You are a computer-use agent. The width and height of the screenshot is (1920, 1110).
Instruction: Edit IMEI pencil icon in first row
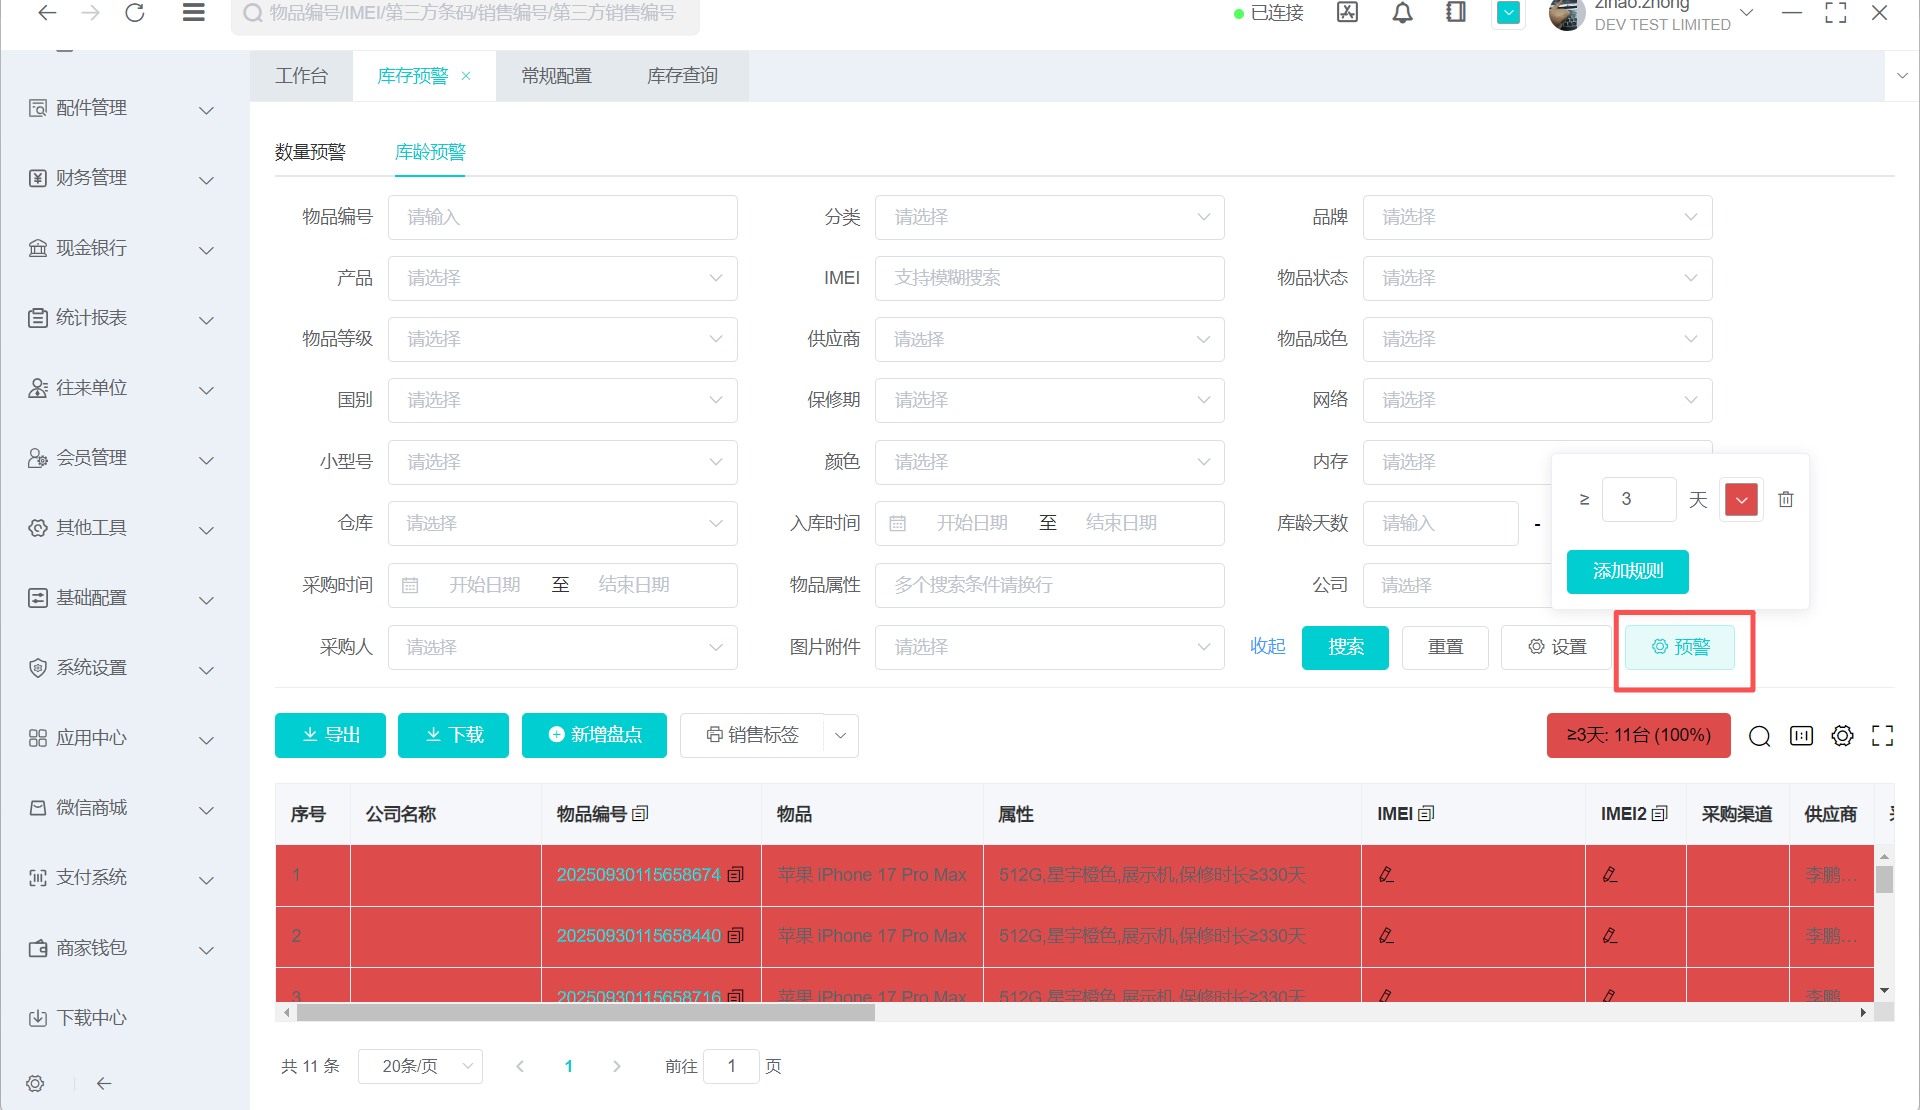1386,875
